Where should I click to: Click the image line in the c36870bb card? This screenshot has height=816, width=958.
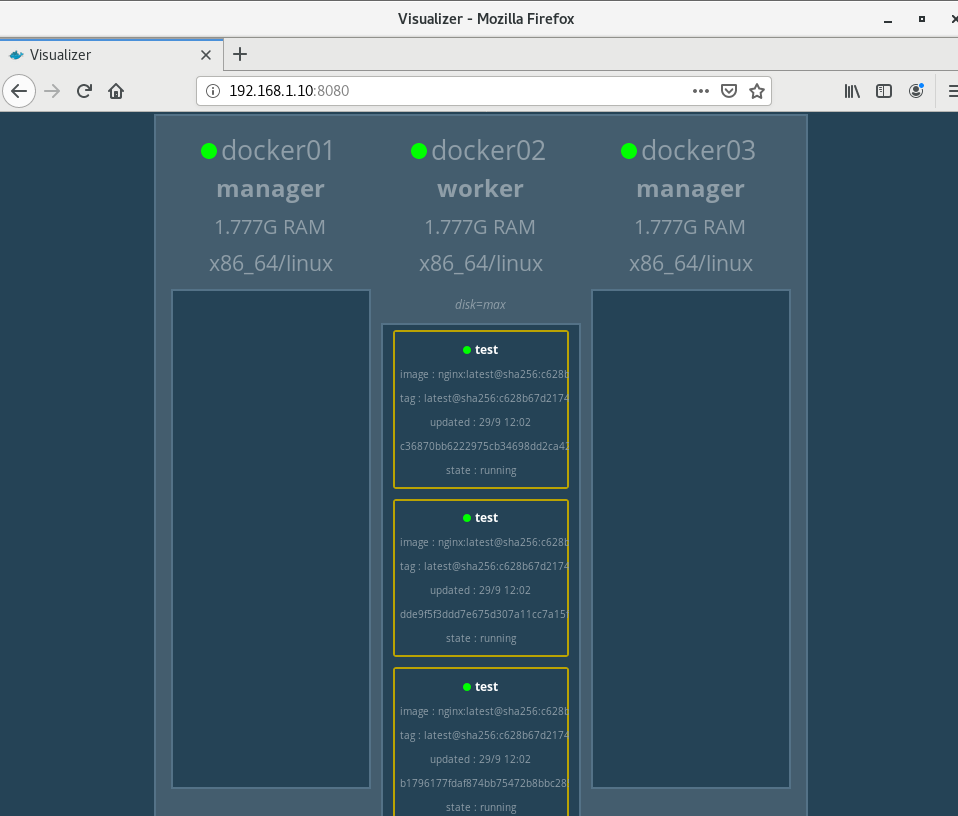click(483, 374)
